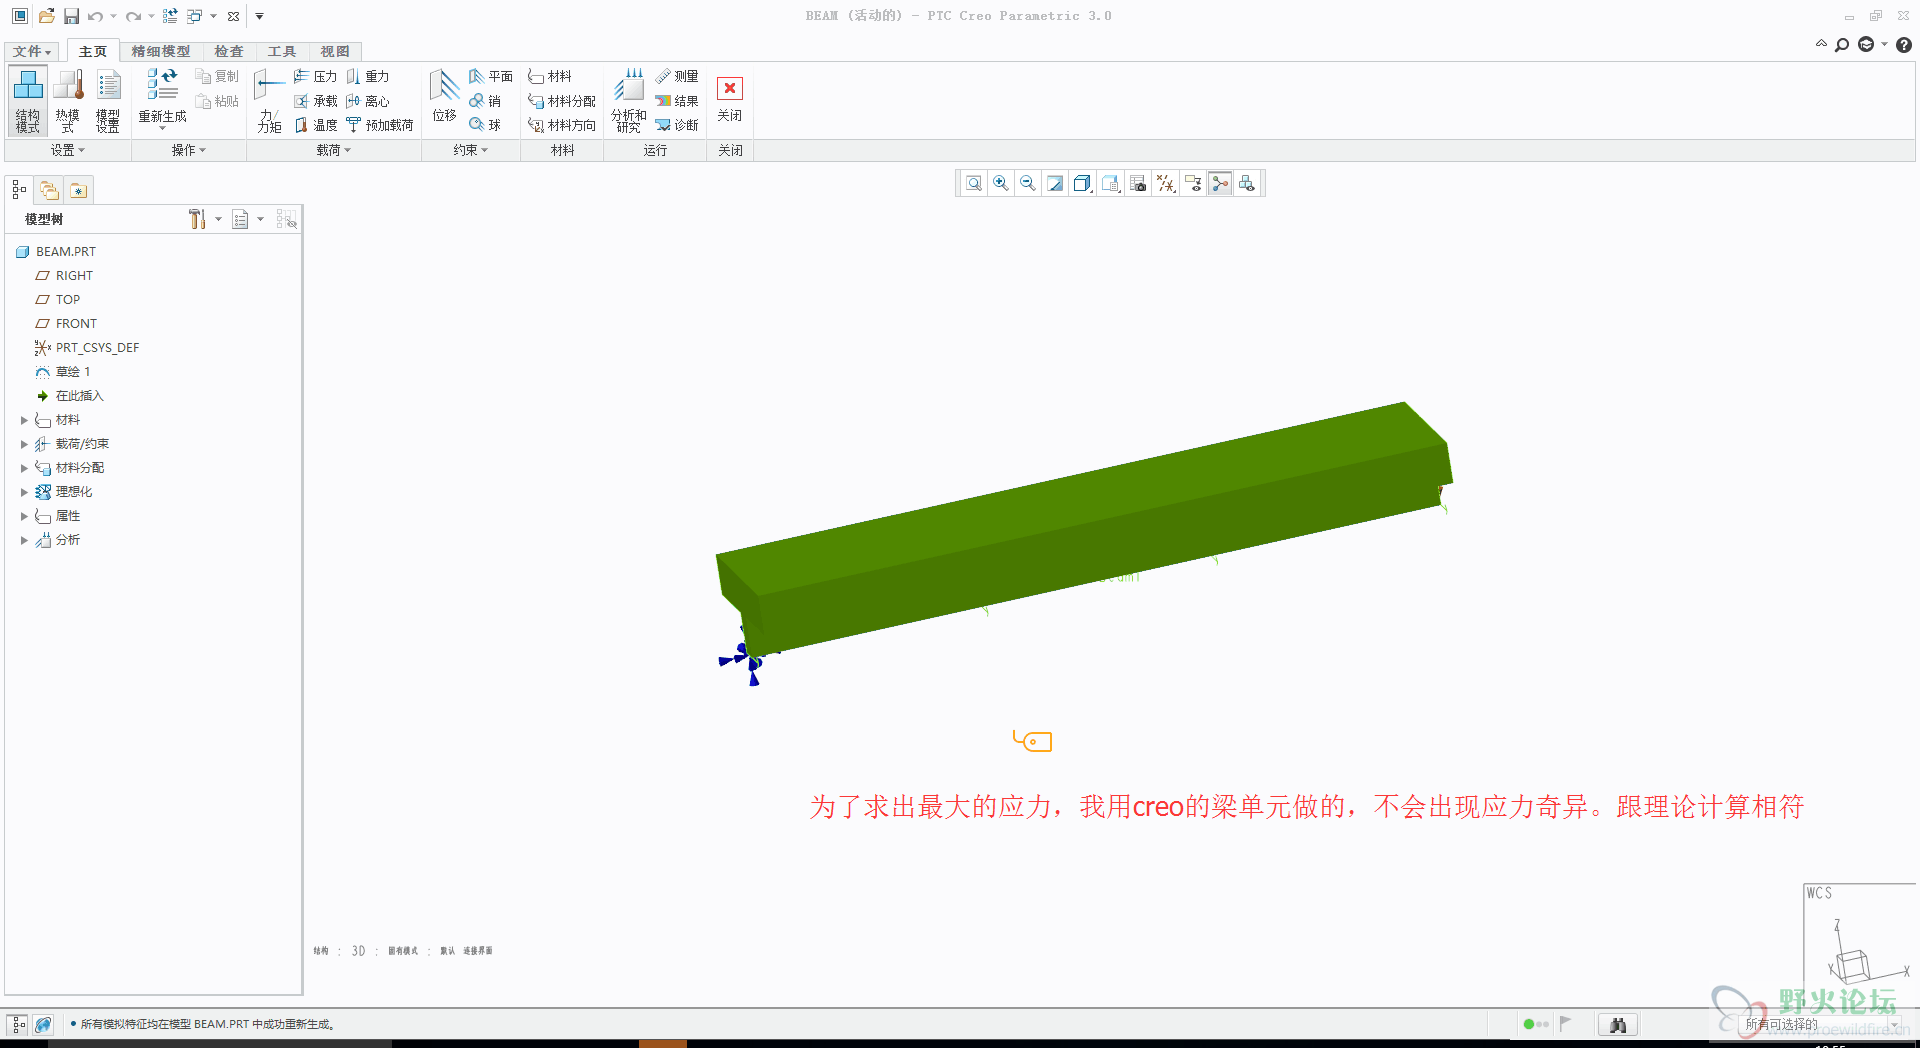Expand the 属性 tree node
The width and height of the screenshot is (1920, 1048).
pos(24,516)
